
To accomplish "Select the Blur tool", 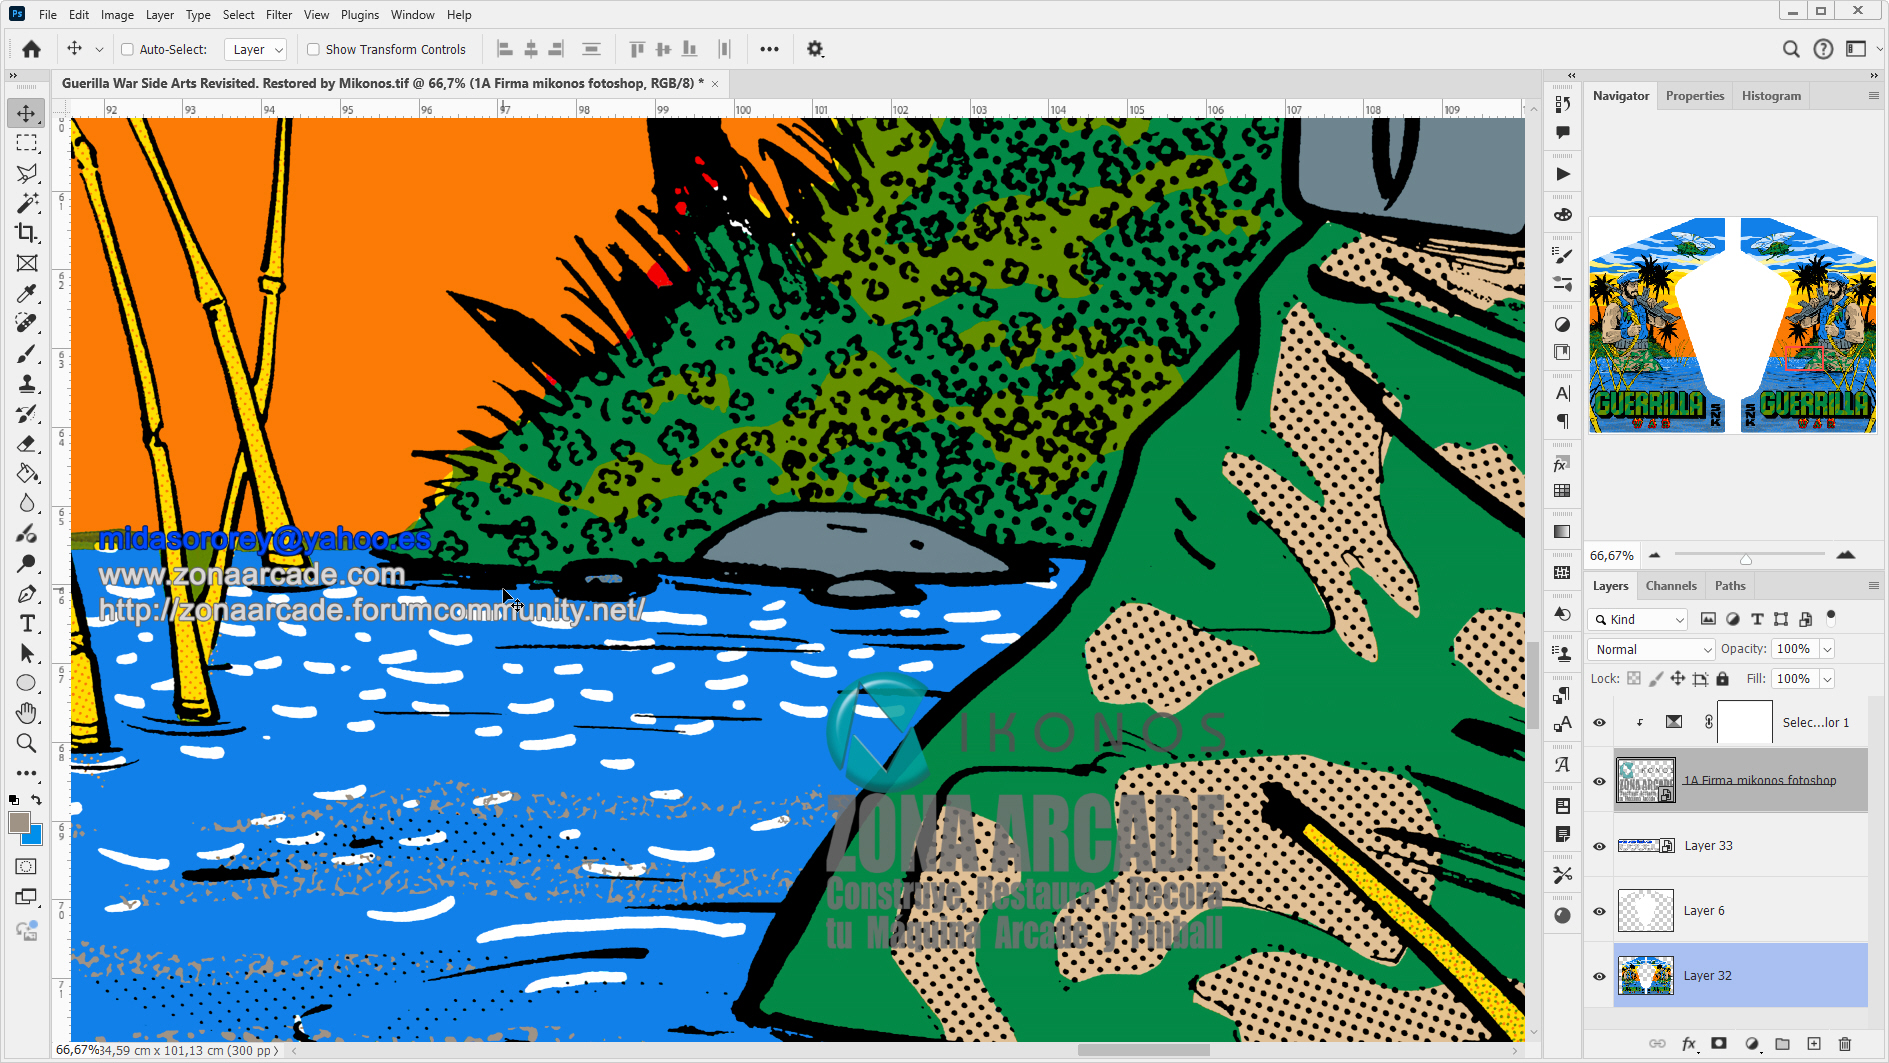I will (27, 503).
